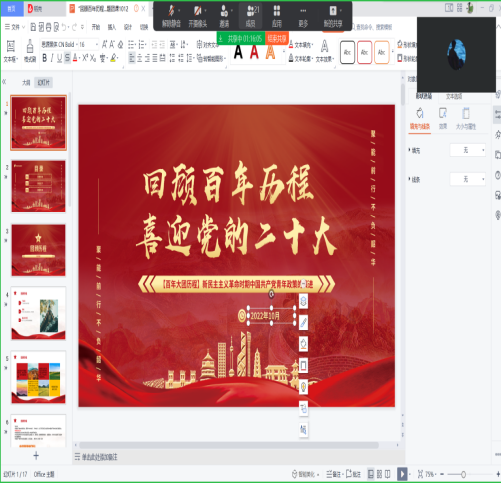
Task: Open the 开始 ribbon tab
Action: 96,27
